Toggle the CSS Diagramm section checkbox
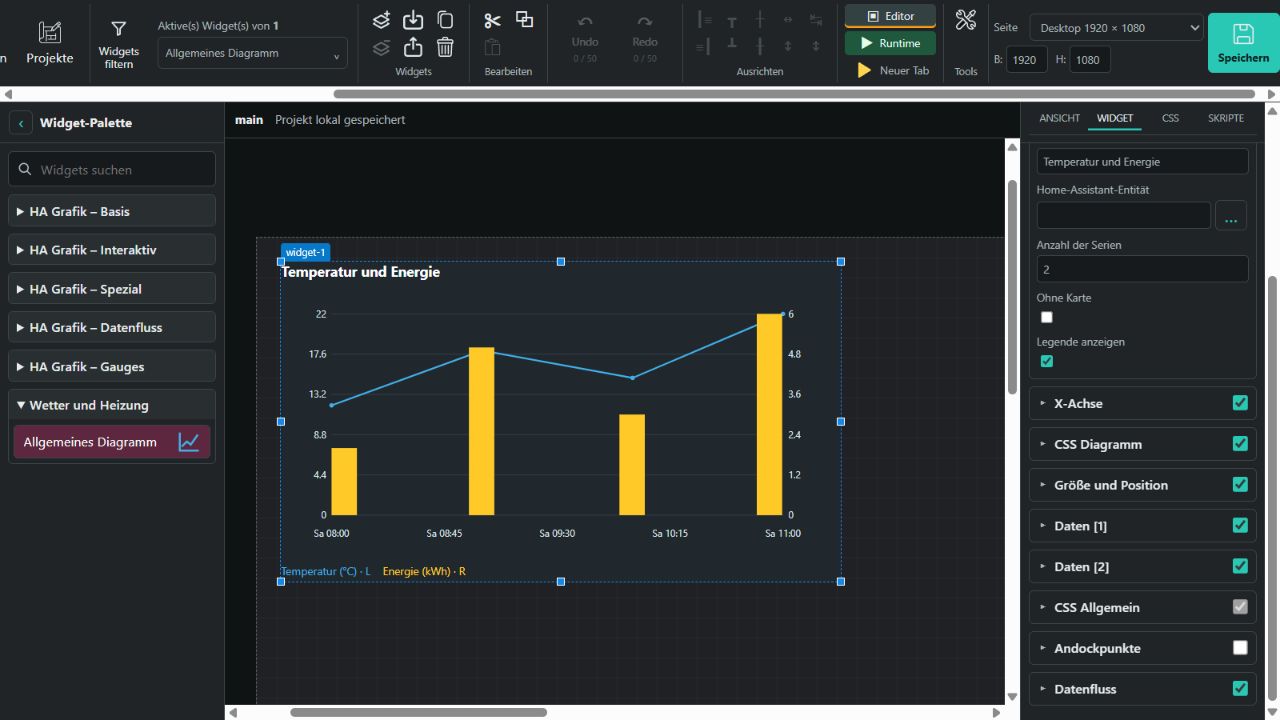The width and height of the screenshot is (1280, 720). (1240, 444)
